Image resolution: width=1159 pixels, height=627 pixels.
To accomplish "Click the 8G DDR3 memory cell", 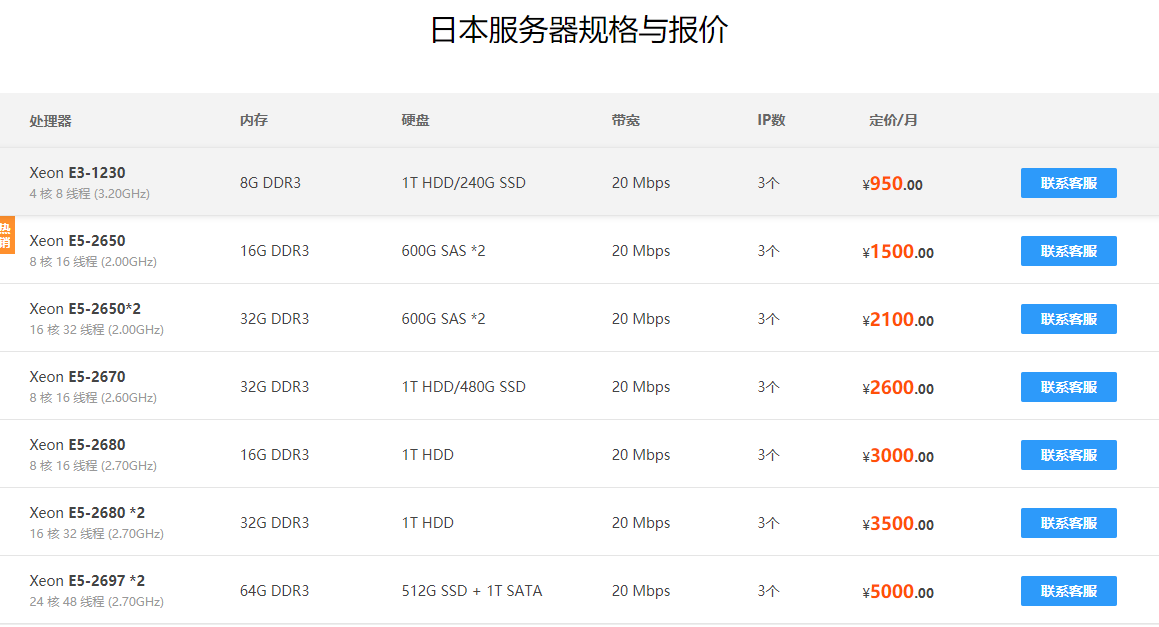I will click(x=271, y=183).
